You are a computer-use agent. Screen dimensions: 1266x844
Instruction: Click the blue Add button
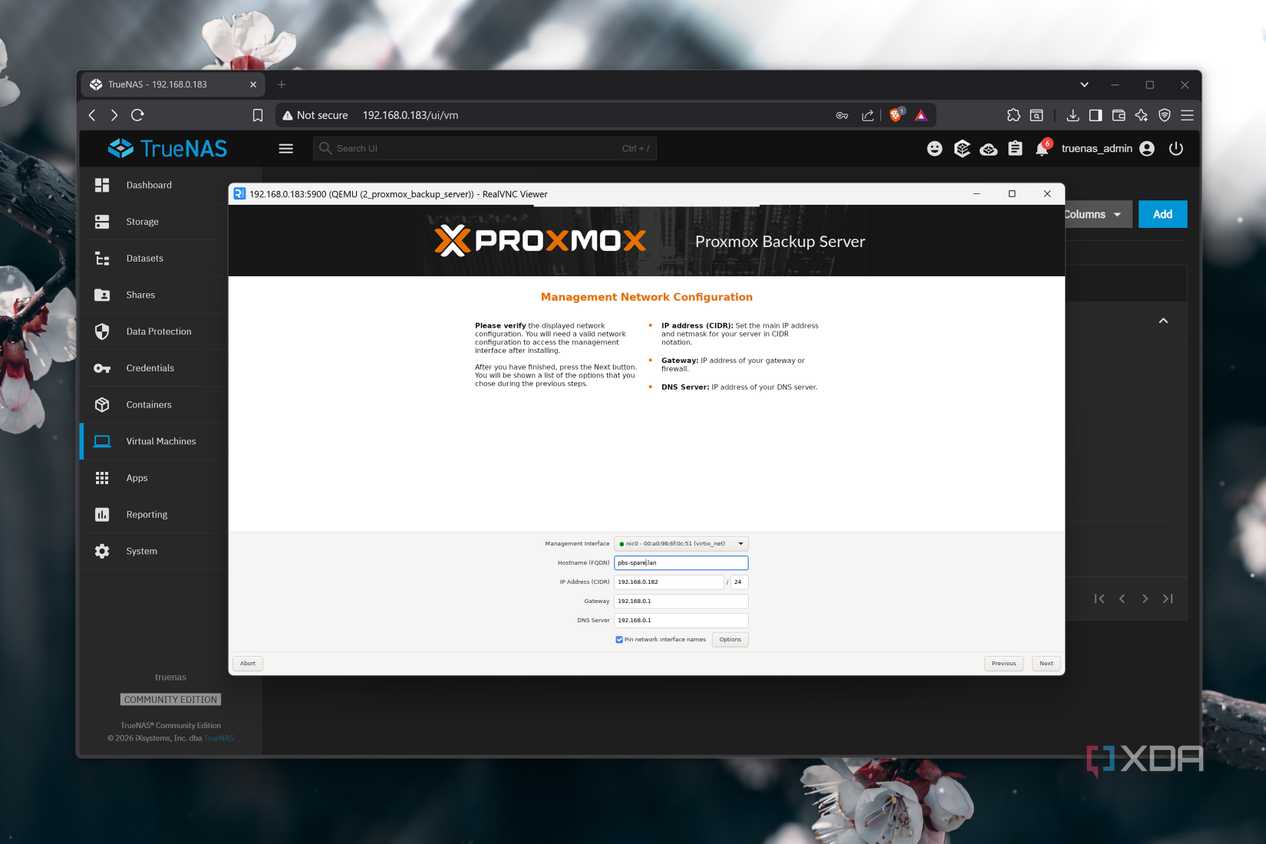click(x=1162, y=214)
